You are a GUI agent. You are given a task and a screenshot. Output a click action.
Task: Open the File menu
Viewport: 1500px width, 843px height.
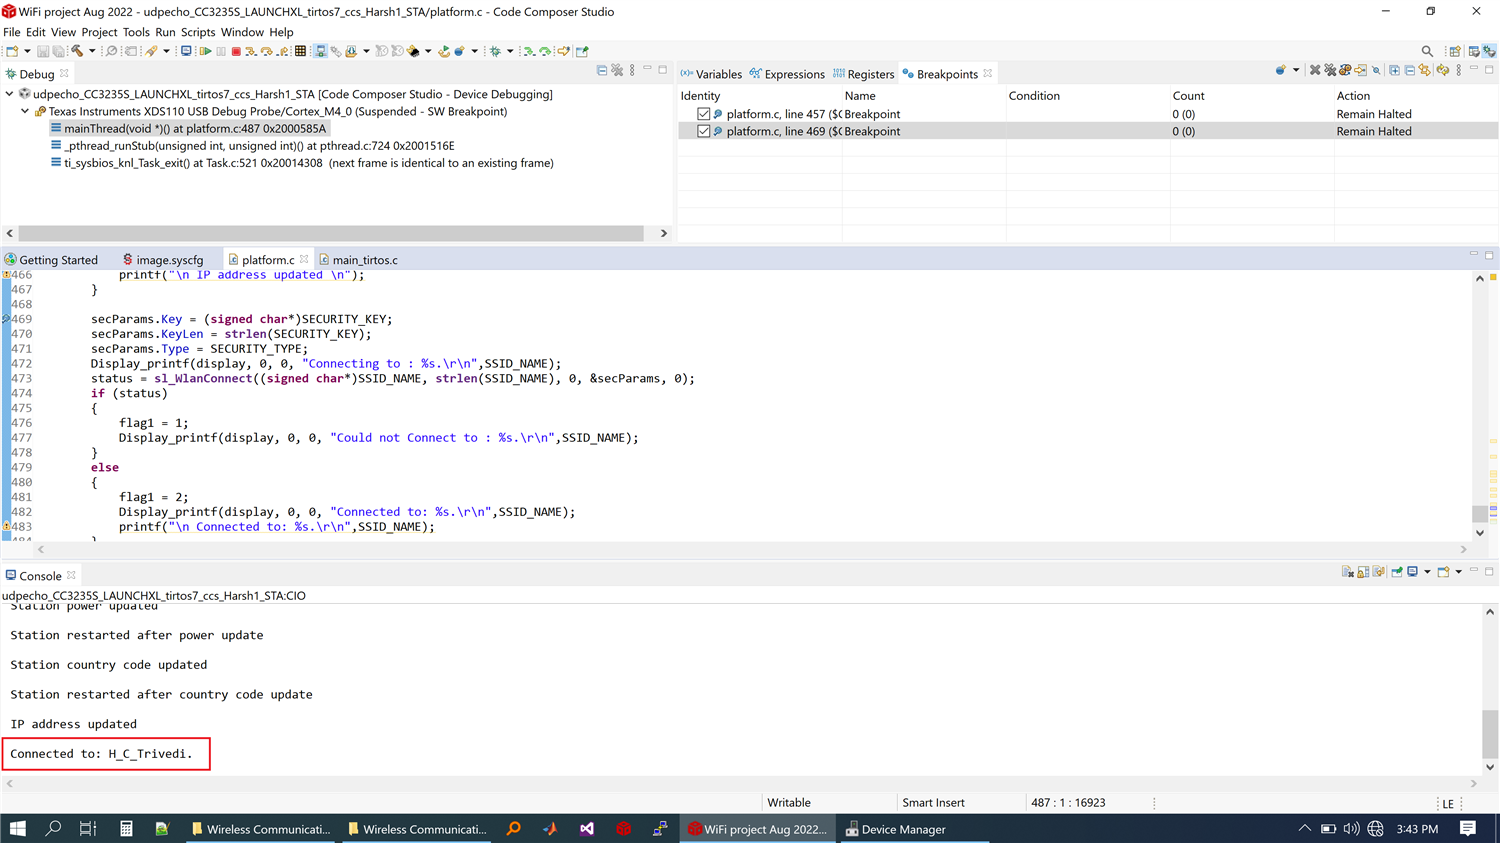pyautogui.click(x=12, y=32)
